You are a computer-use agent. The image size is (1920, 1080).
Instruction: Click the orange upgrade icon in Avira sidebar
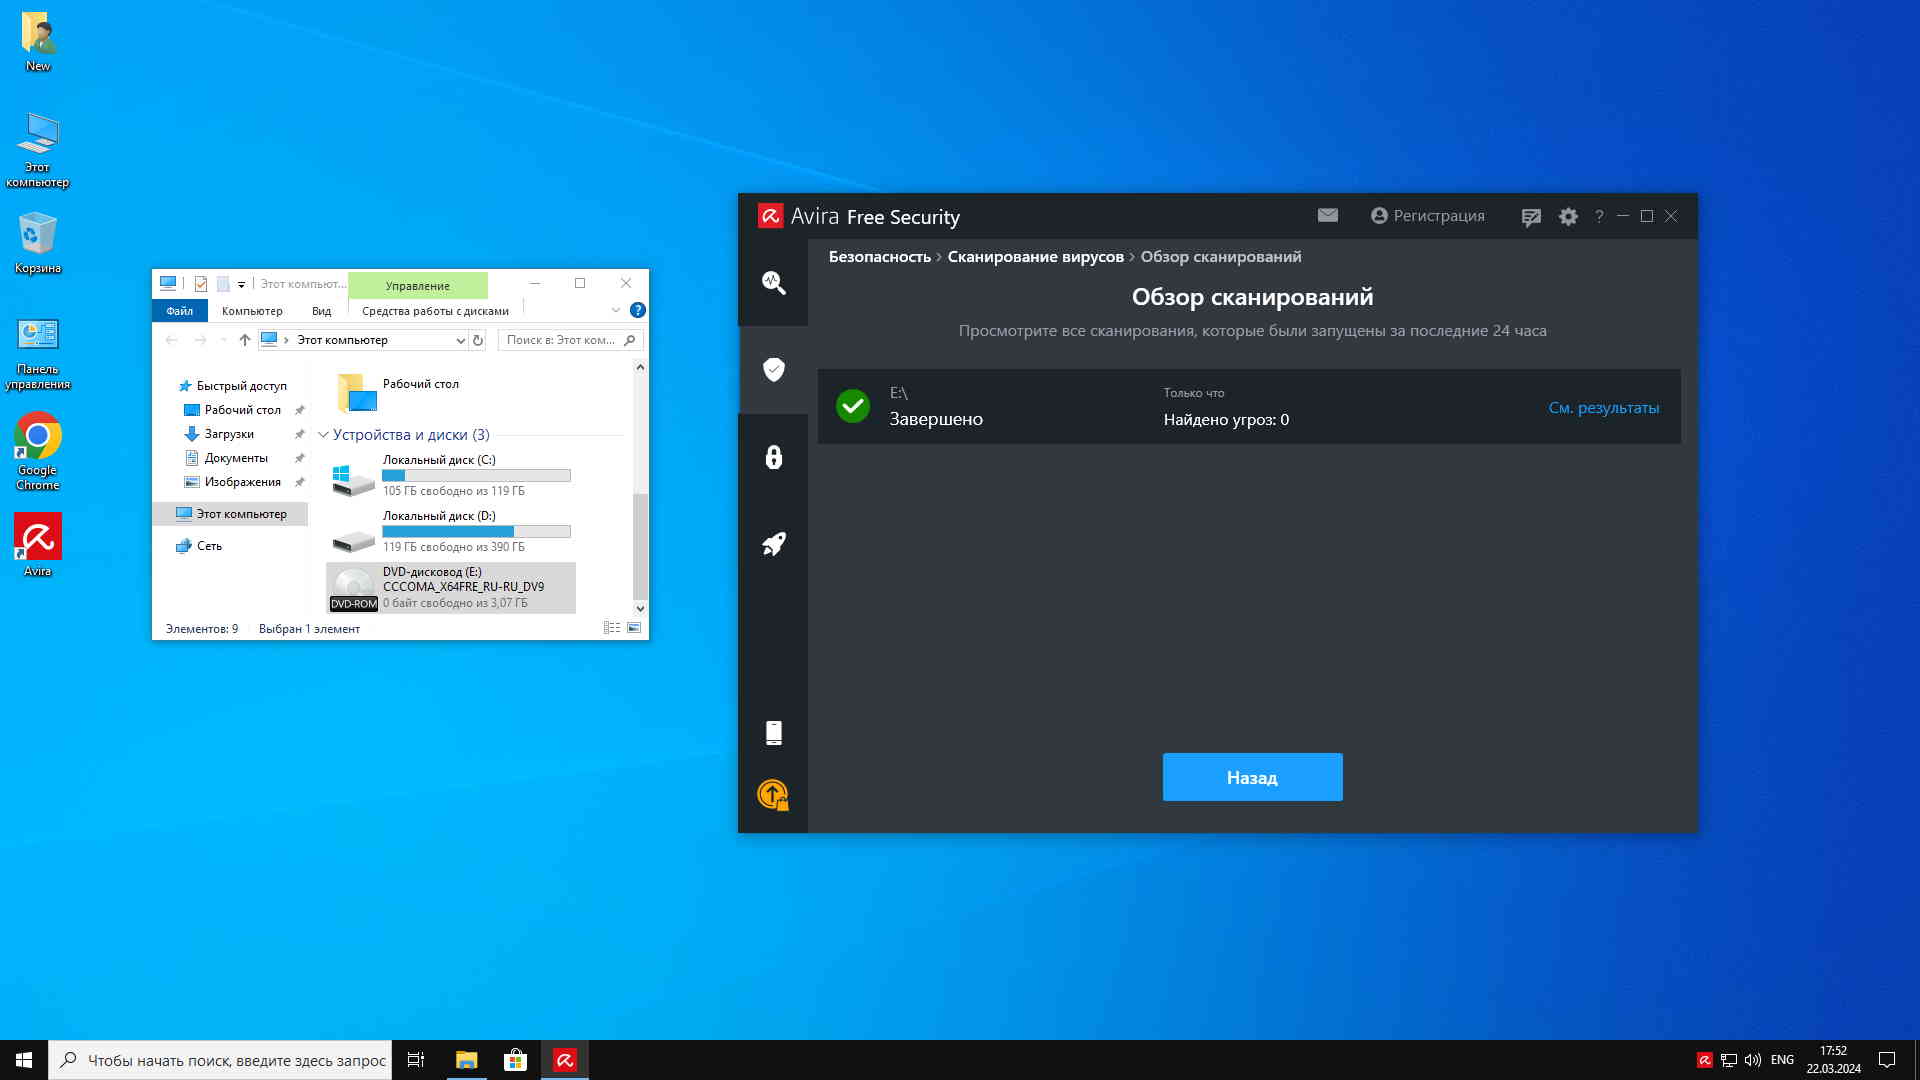click(x=773, y=795)
